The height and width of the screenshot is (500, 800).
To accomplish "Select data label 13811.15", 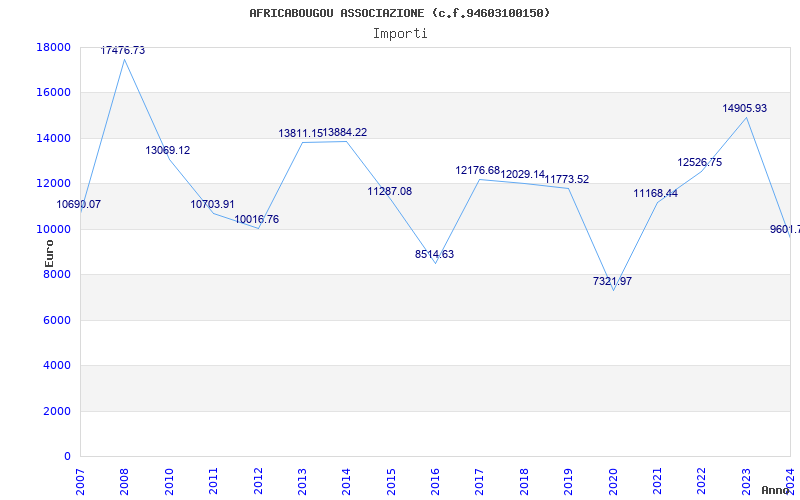I will [301, 134].
